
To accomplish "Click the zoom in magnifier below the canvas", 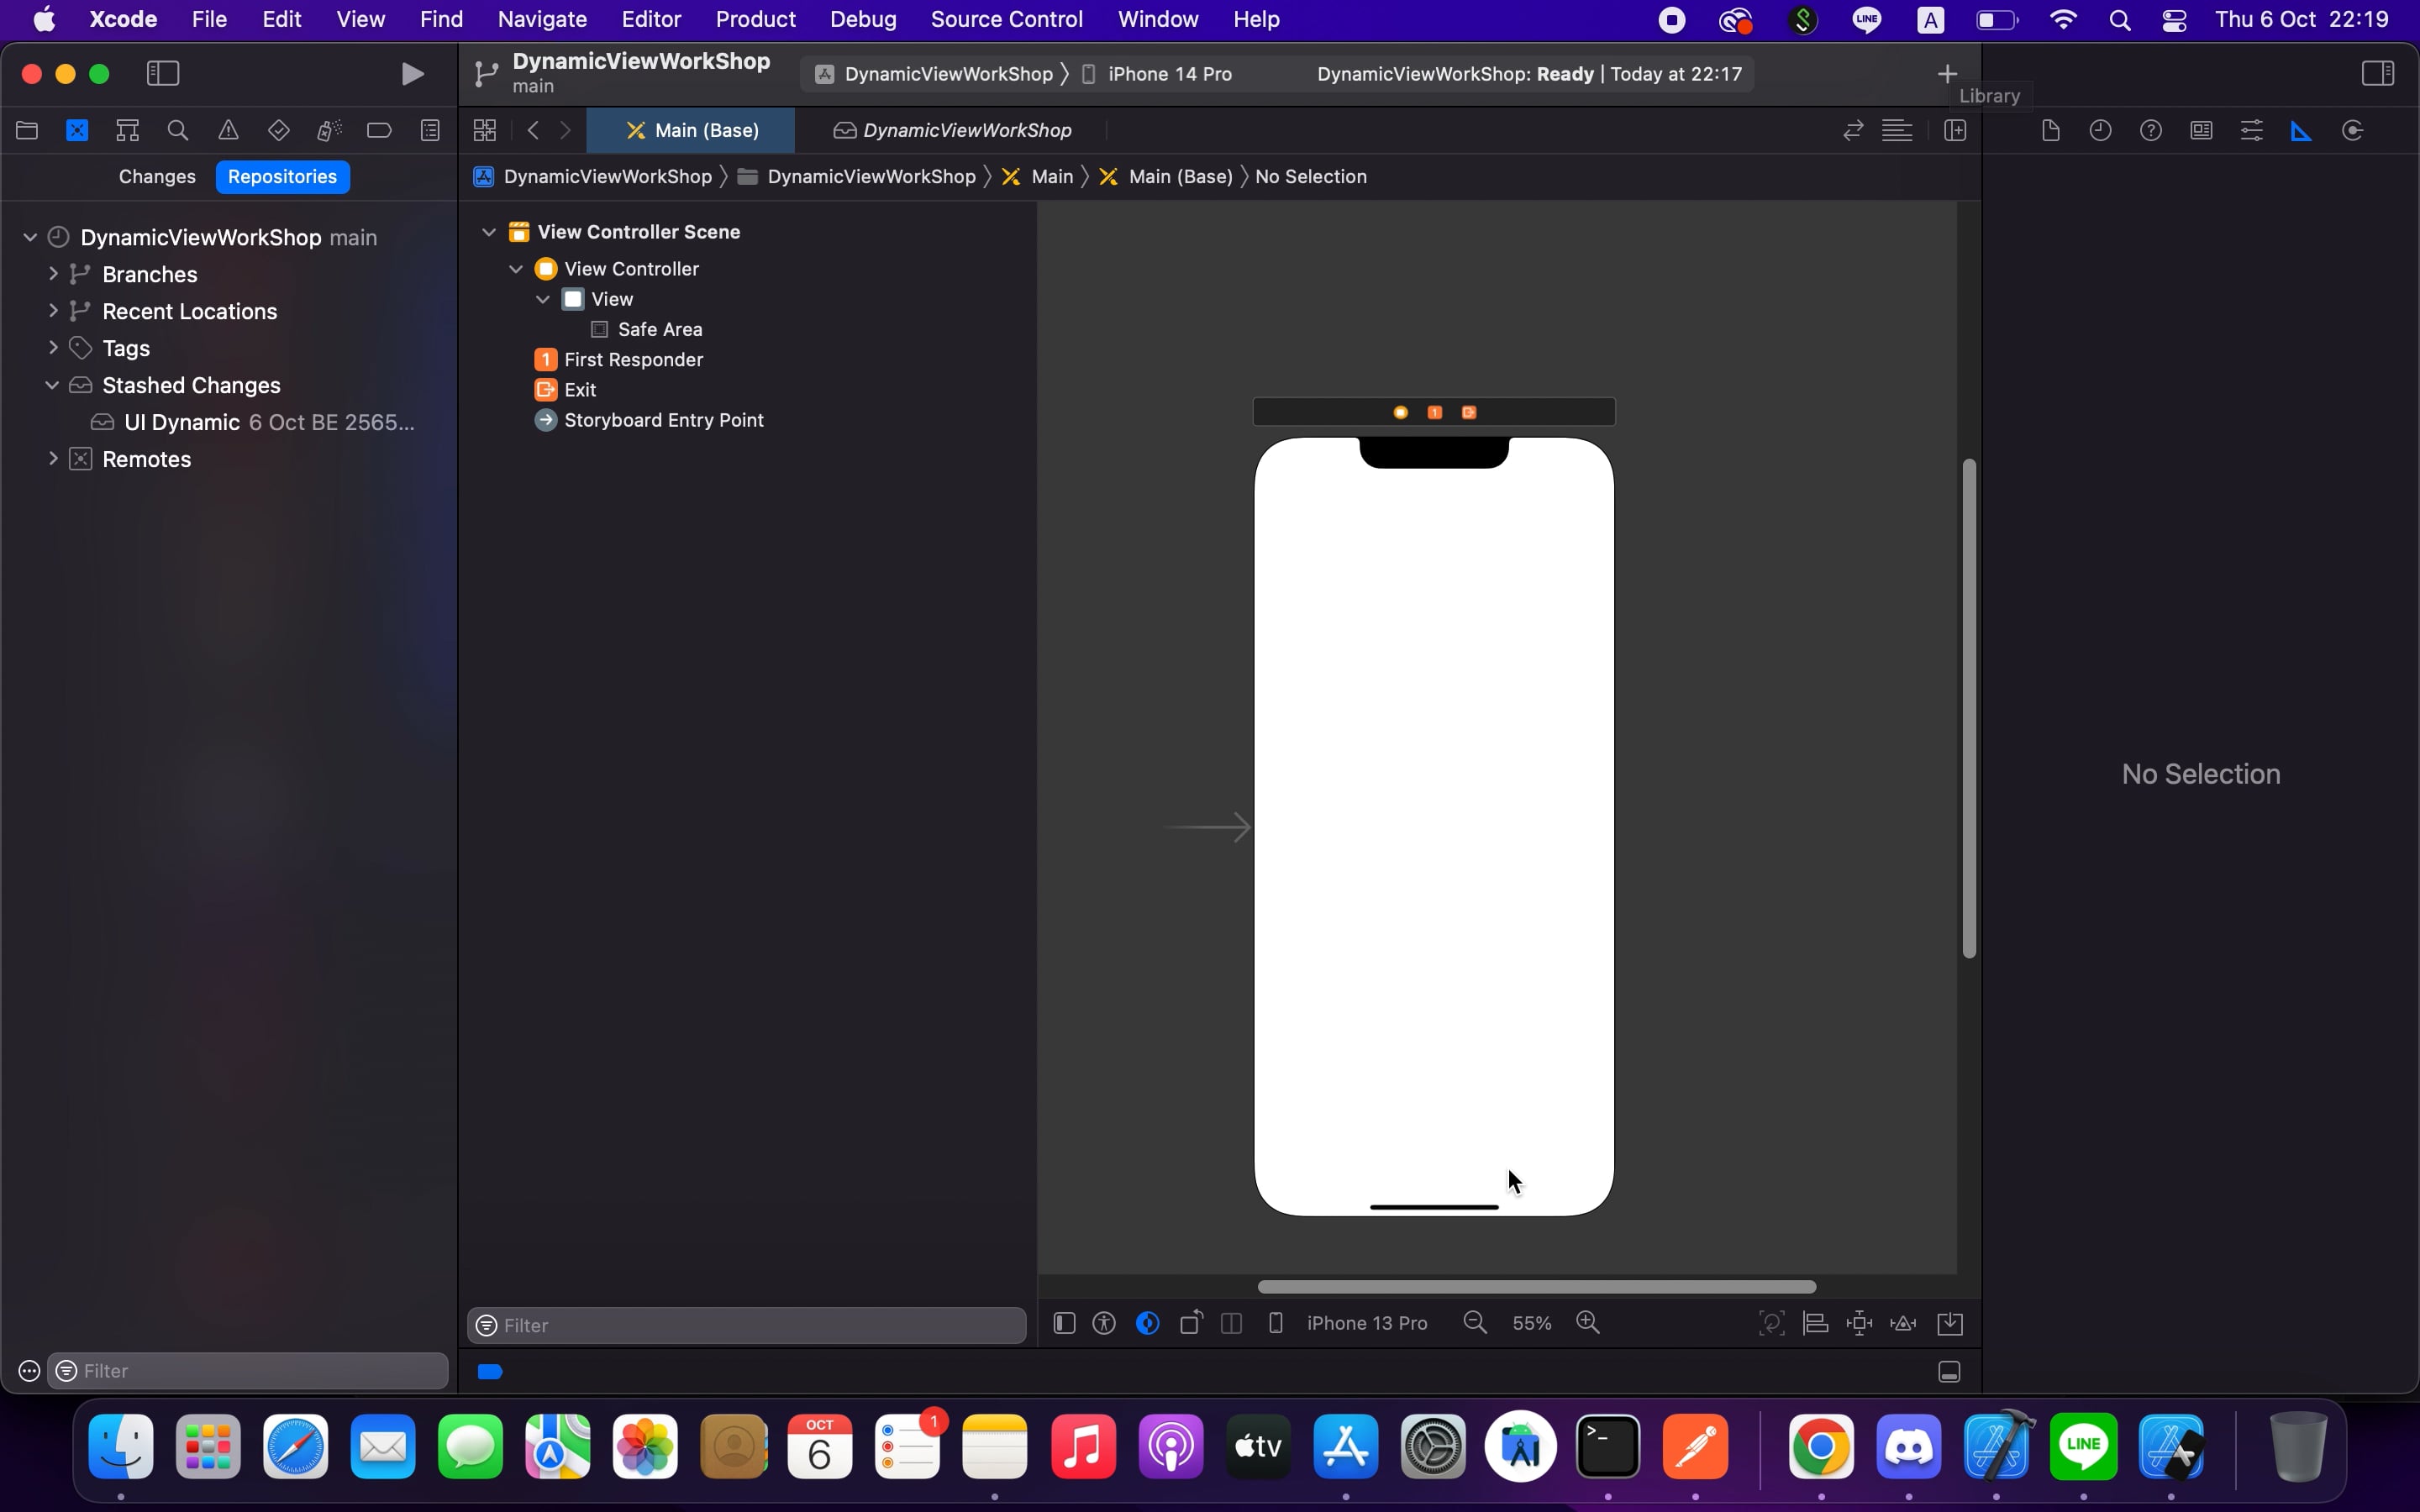I will pyautogui.click(x=1588, y=1322).
